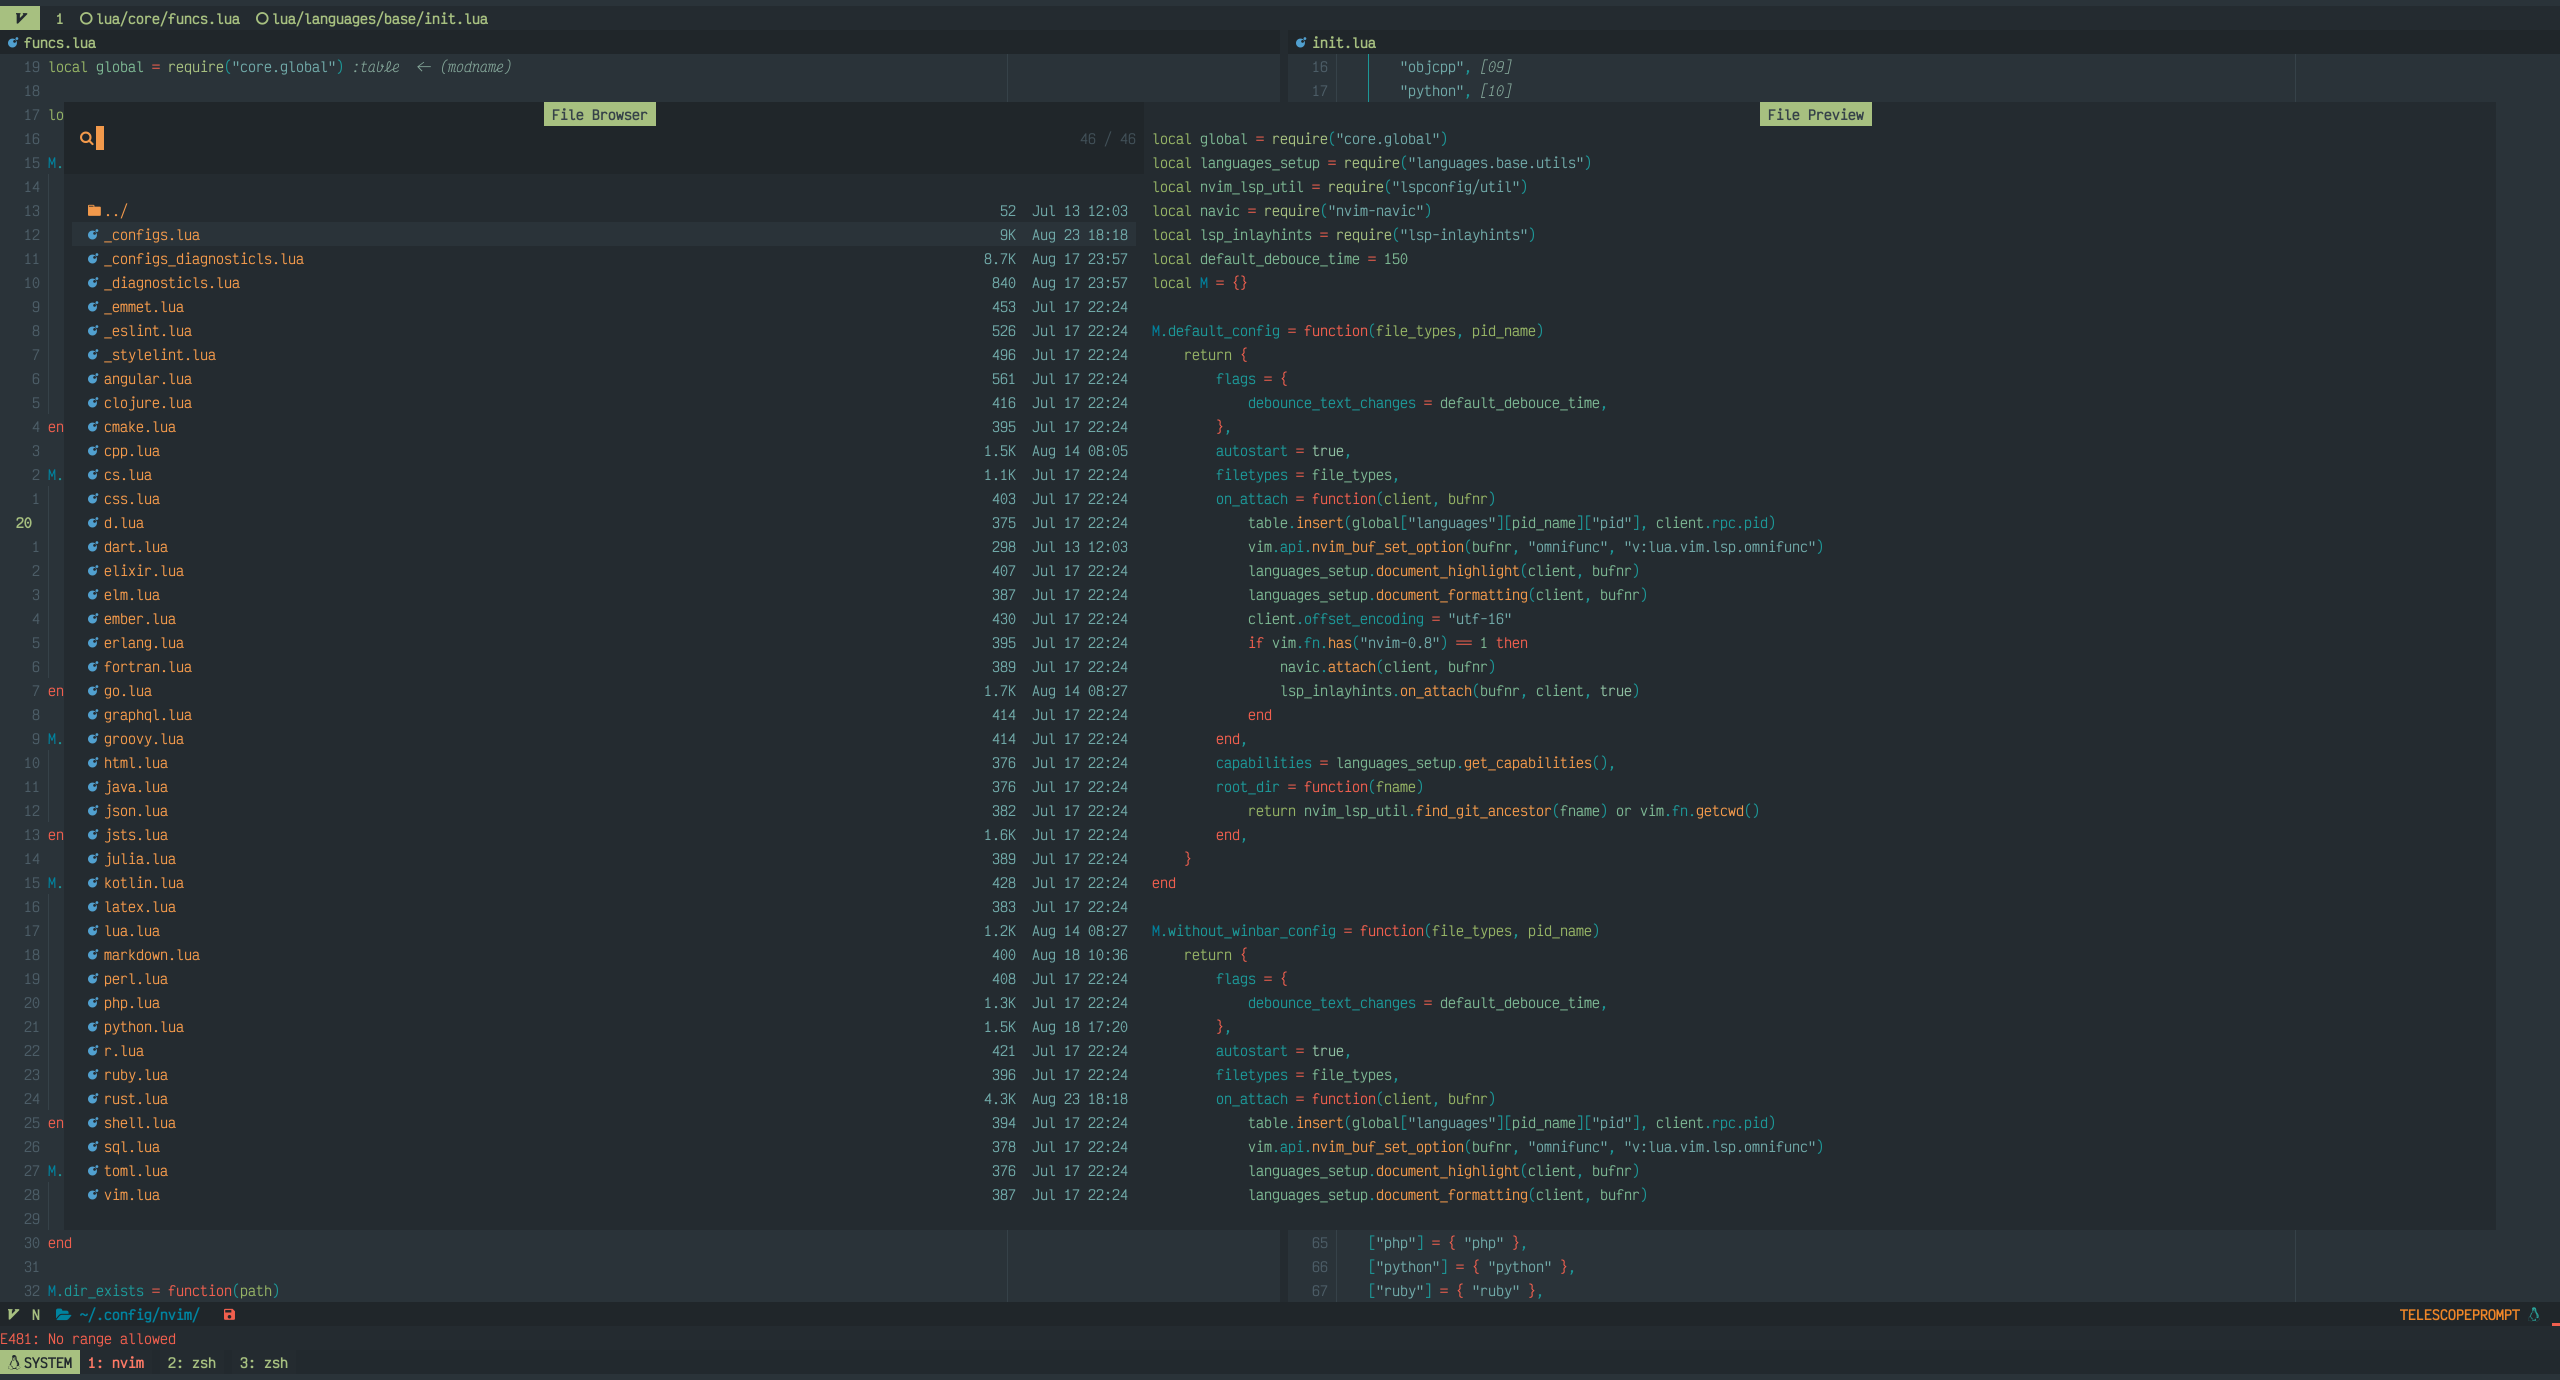Screen dimensions: 2560x1380
Task: Click the File Preview panel icon
Action: pos(1816,114)
